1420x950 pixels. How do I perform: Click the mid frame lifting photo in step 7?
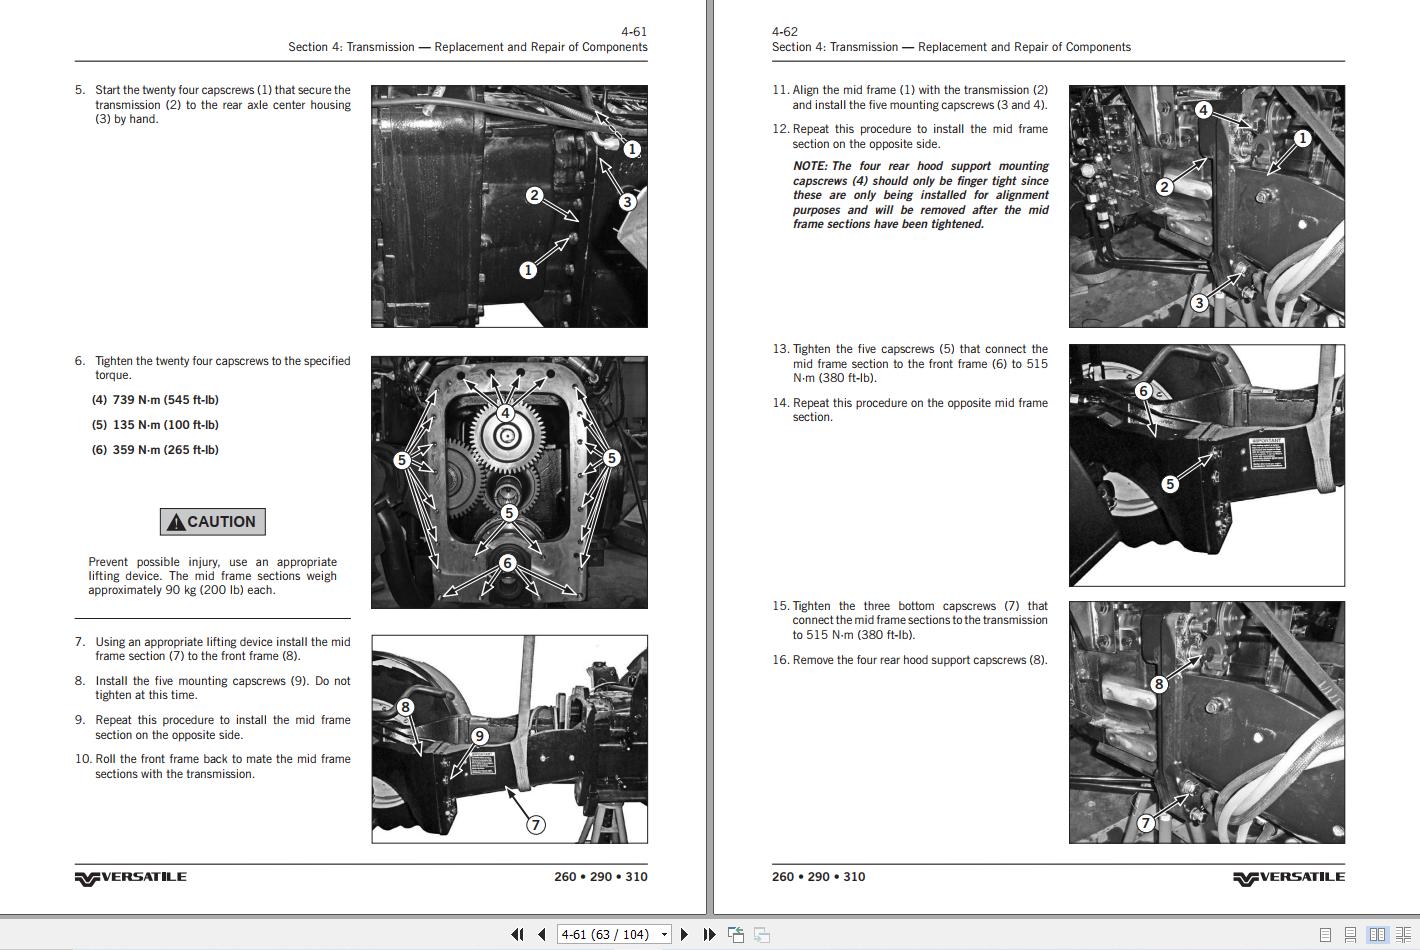pyautogui.click(x=509, y=739)
